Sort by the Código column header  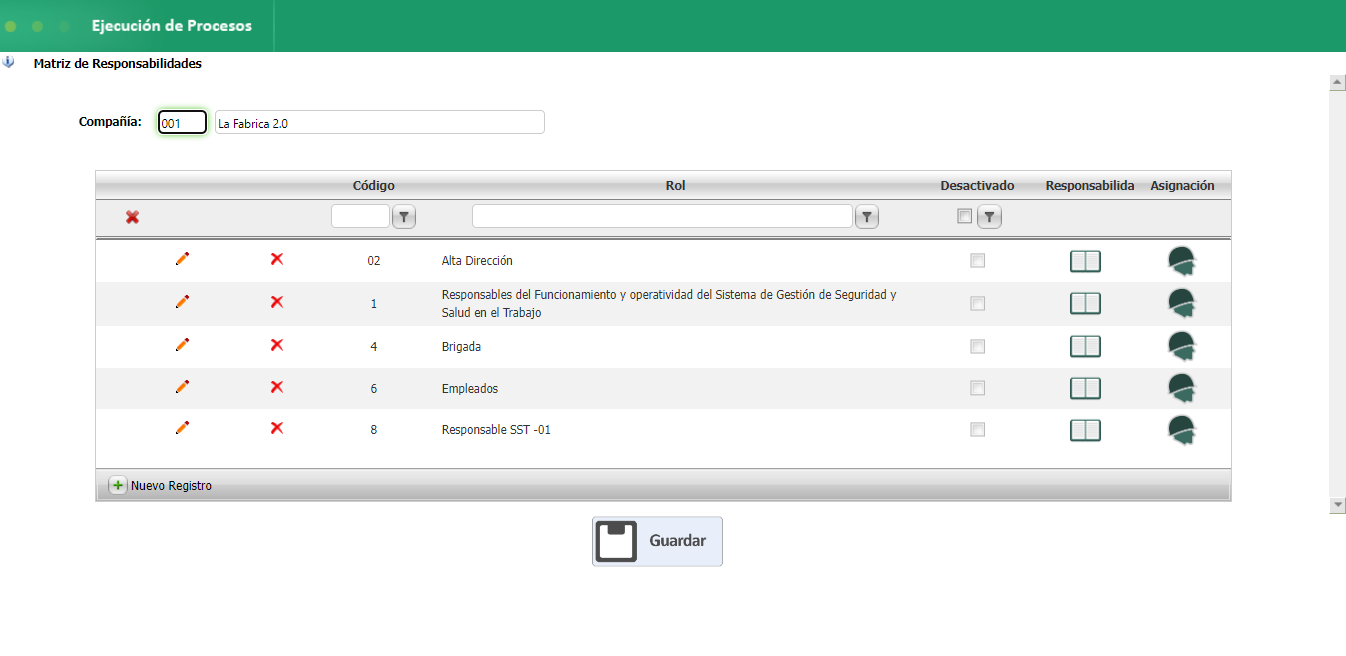(x=374, y=185)
